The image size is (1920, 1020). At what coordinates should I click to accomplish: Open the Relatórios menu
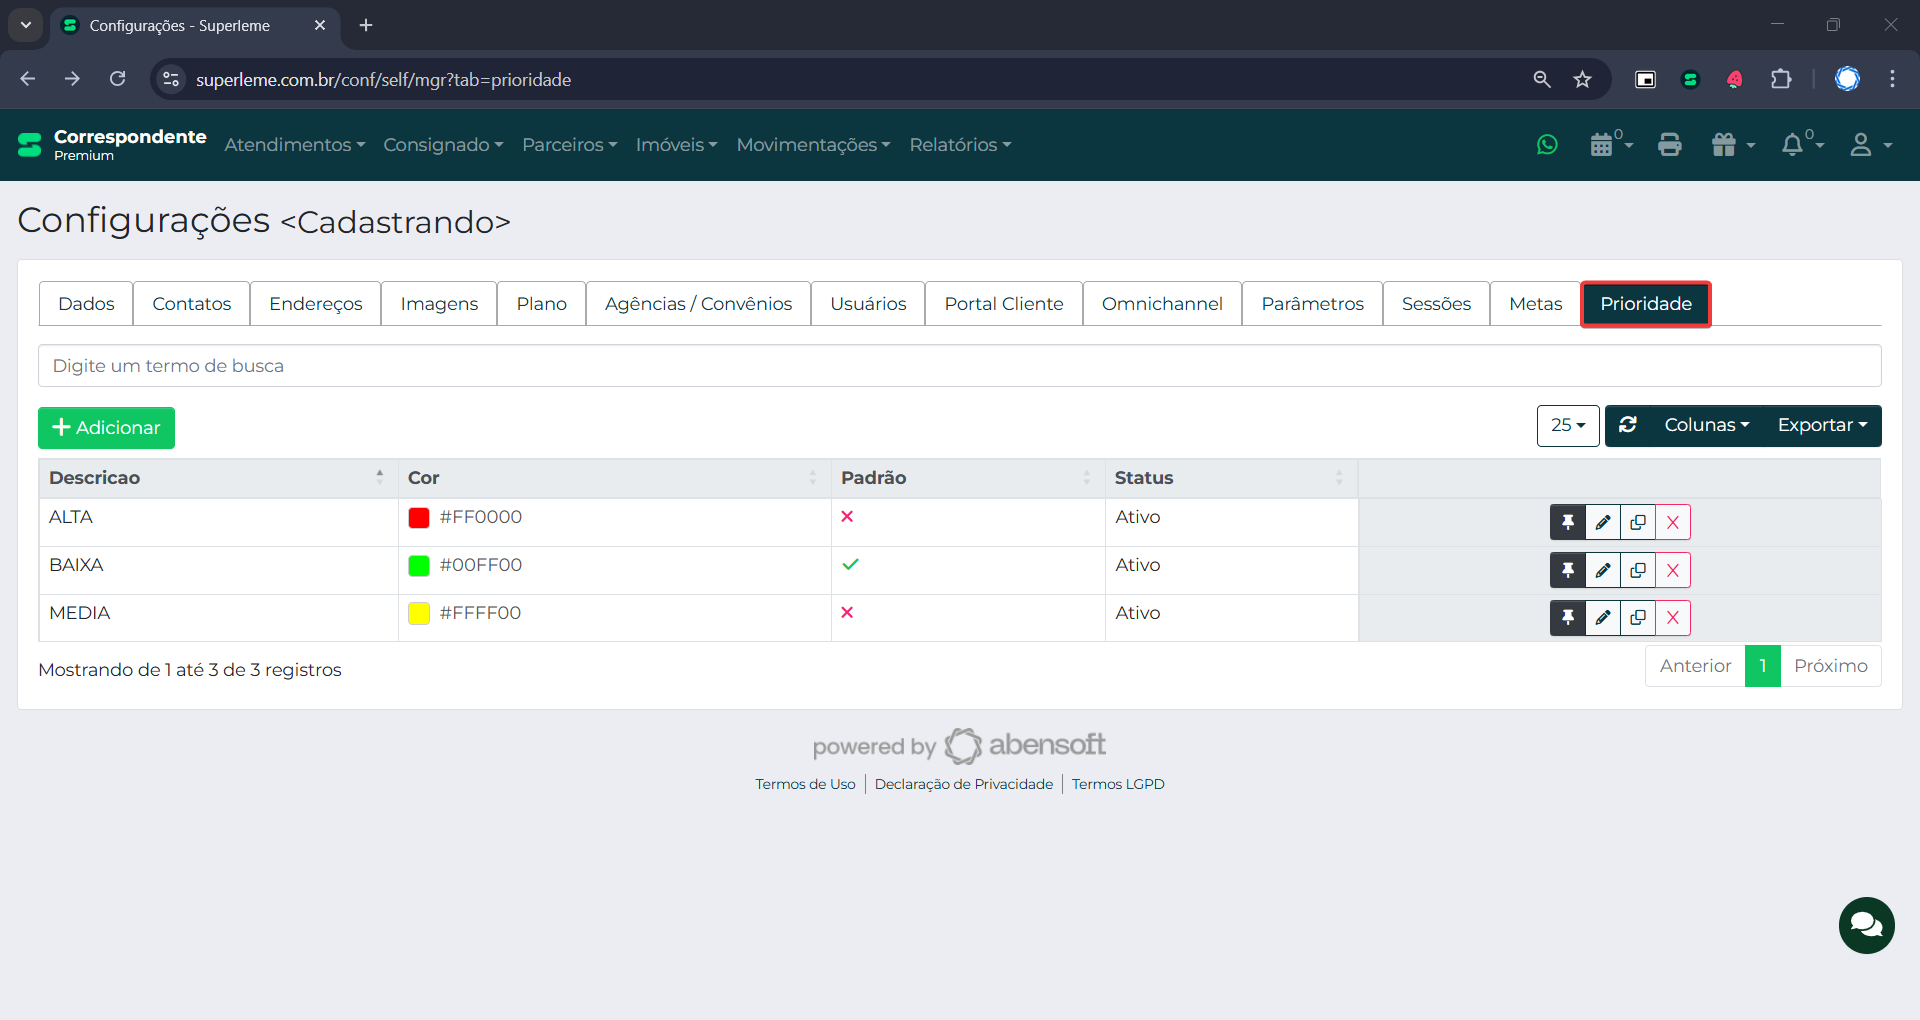(x=959, y=145)
